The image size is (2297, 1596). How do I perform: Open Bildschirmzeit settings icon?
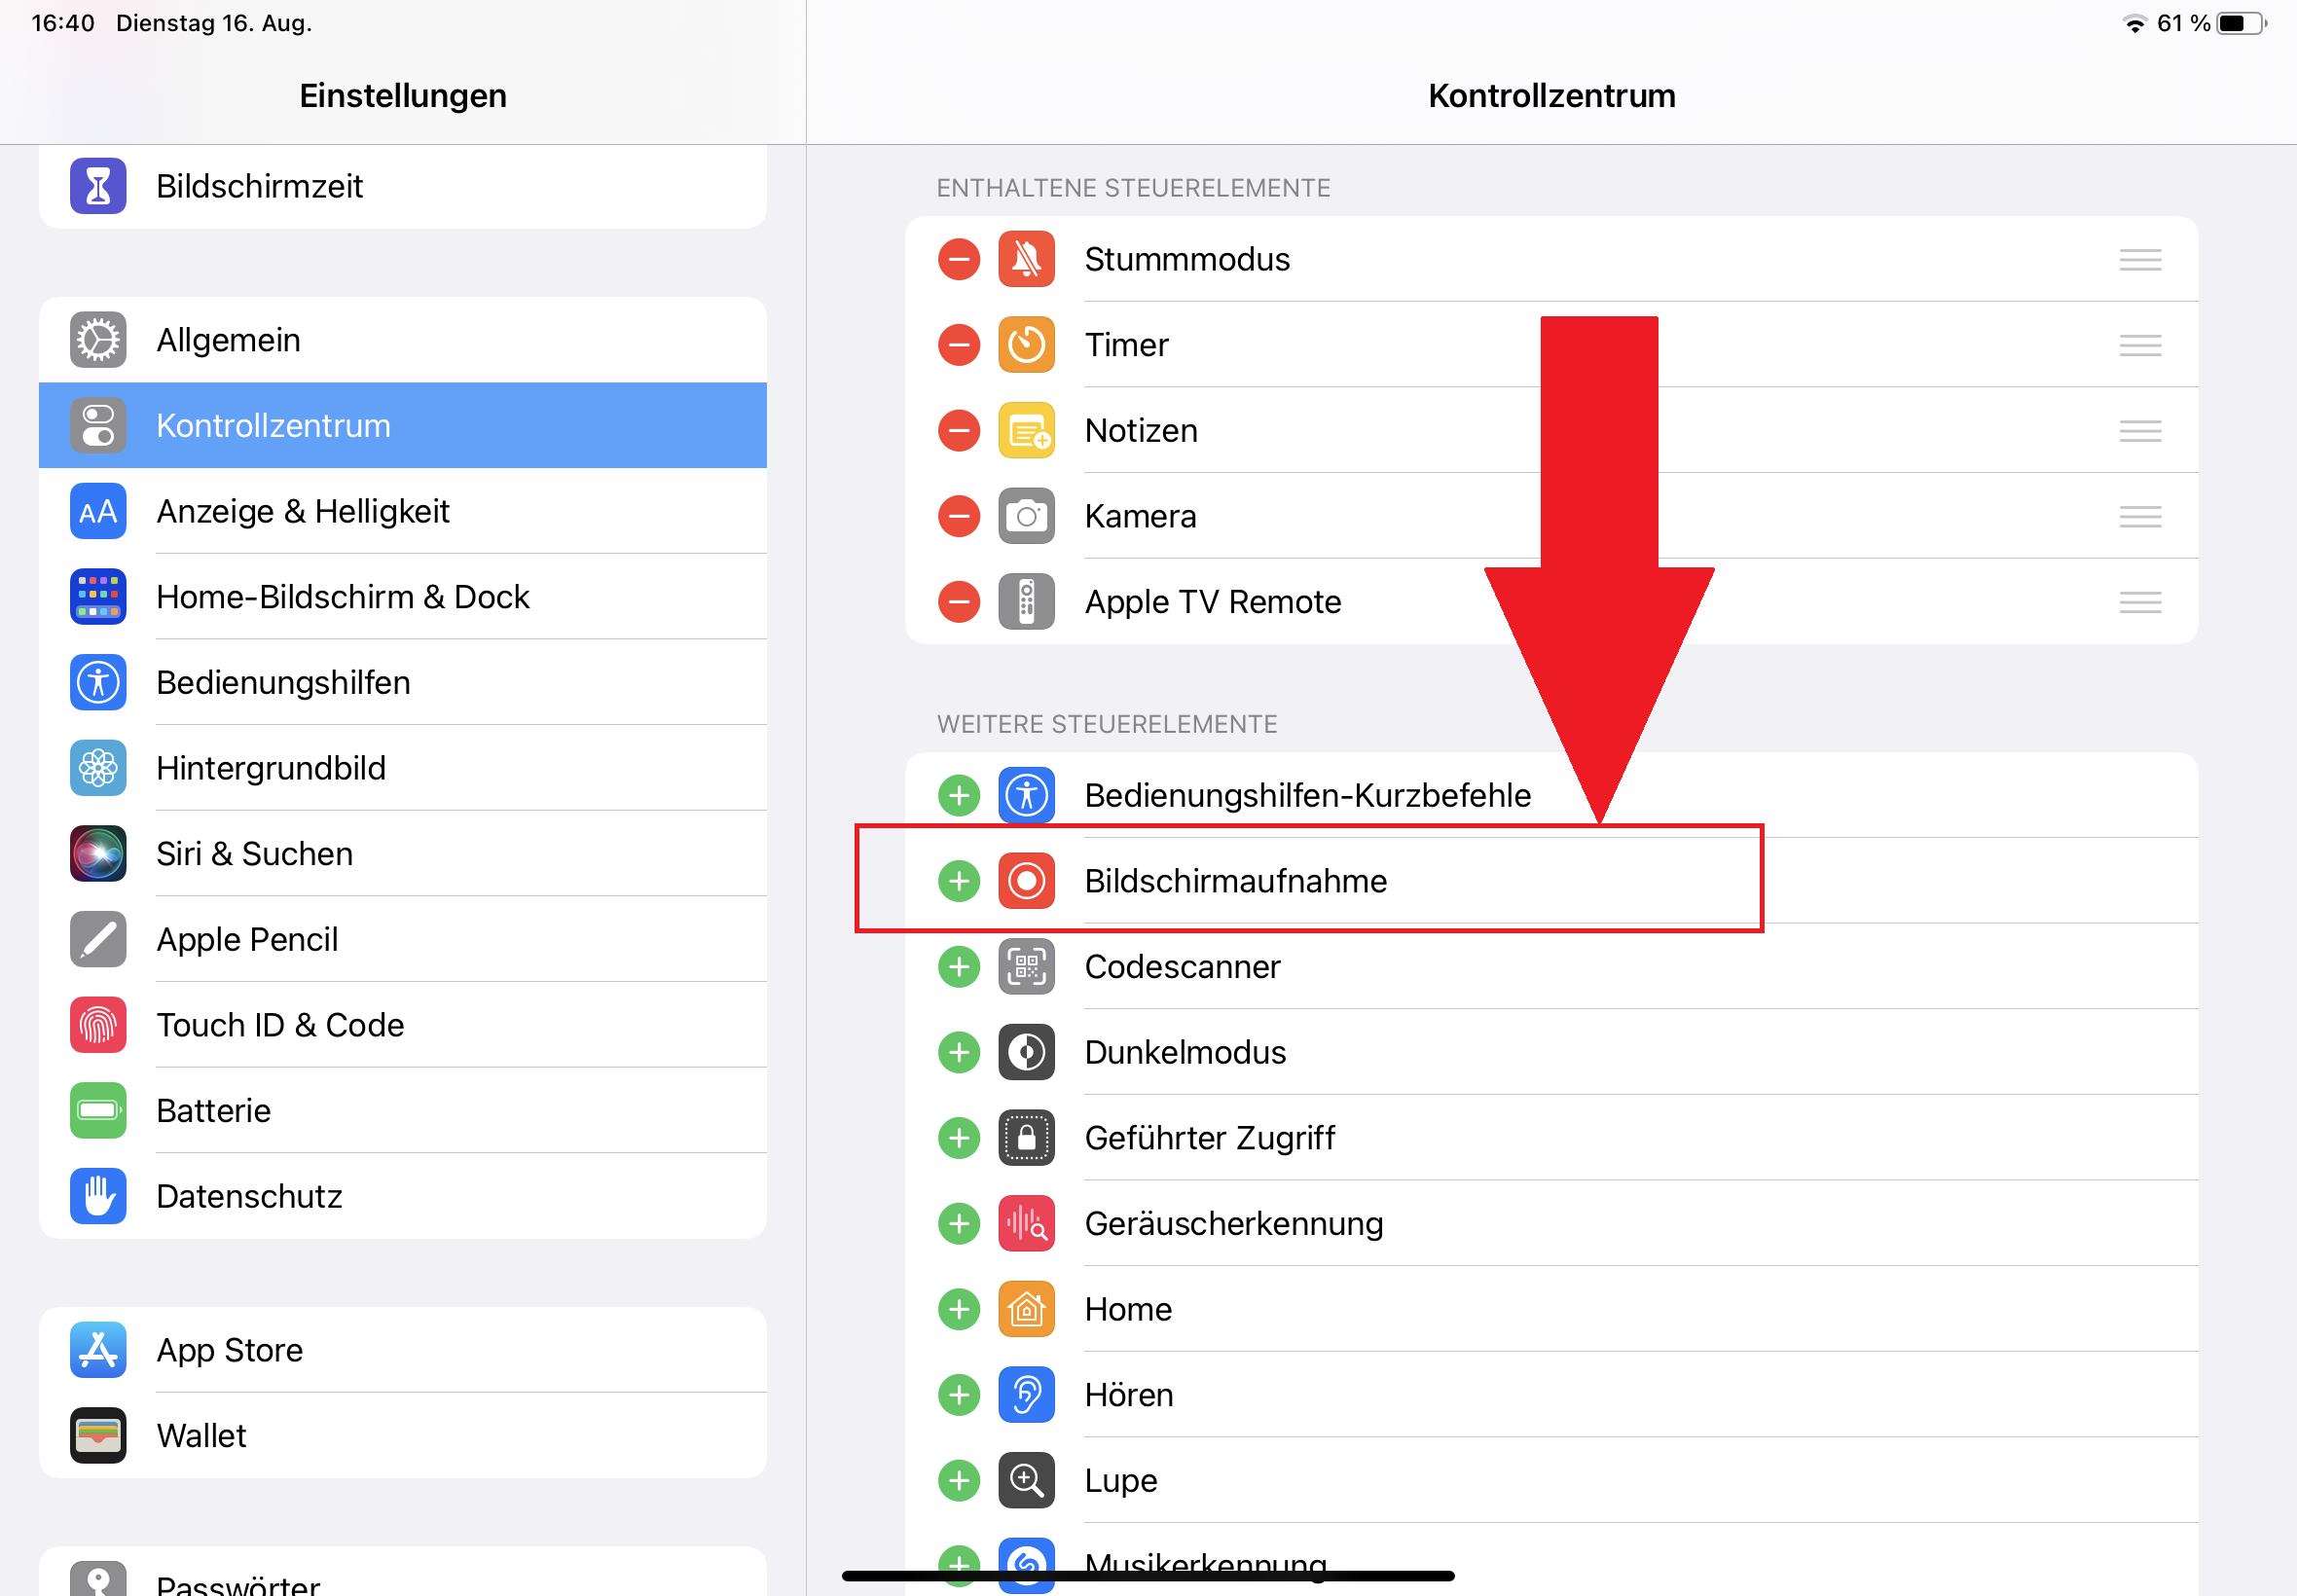pos(98,186)
